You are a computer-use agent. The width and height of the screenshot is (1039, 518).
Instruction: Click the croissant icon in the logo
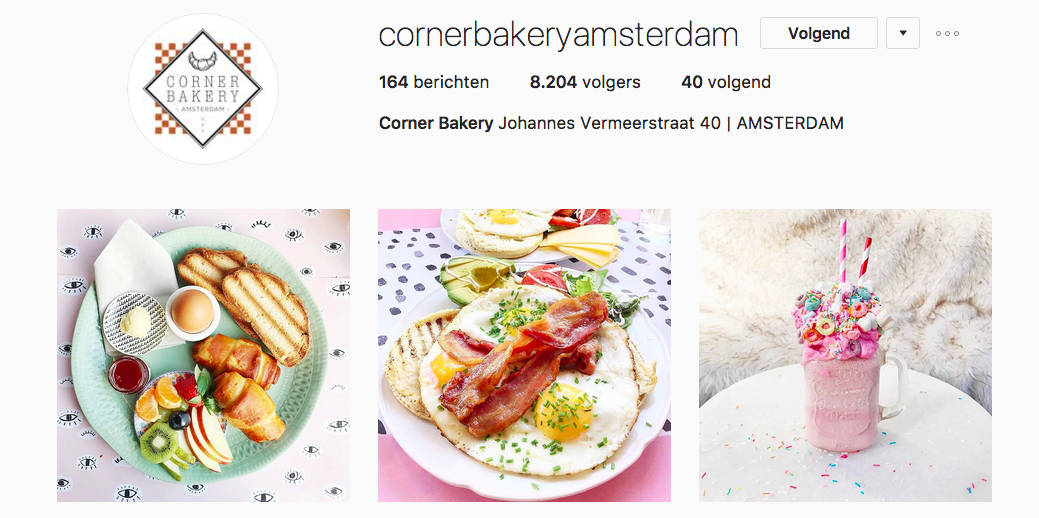point(203,60)
